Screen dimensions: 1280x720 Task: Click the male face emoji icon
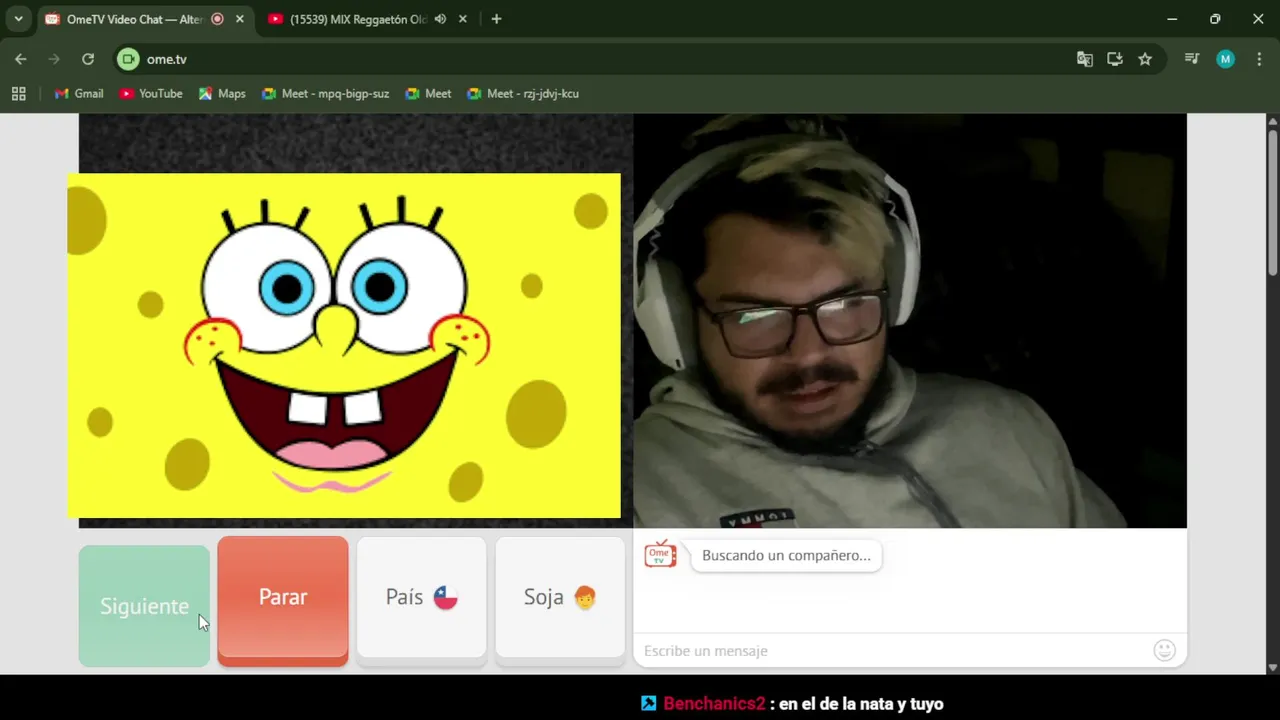[585, 598]
